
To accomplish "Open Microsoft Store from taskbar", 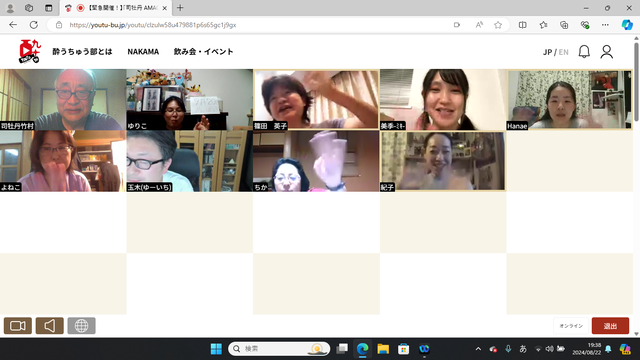I will point(404,349).
